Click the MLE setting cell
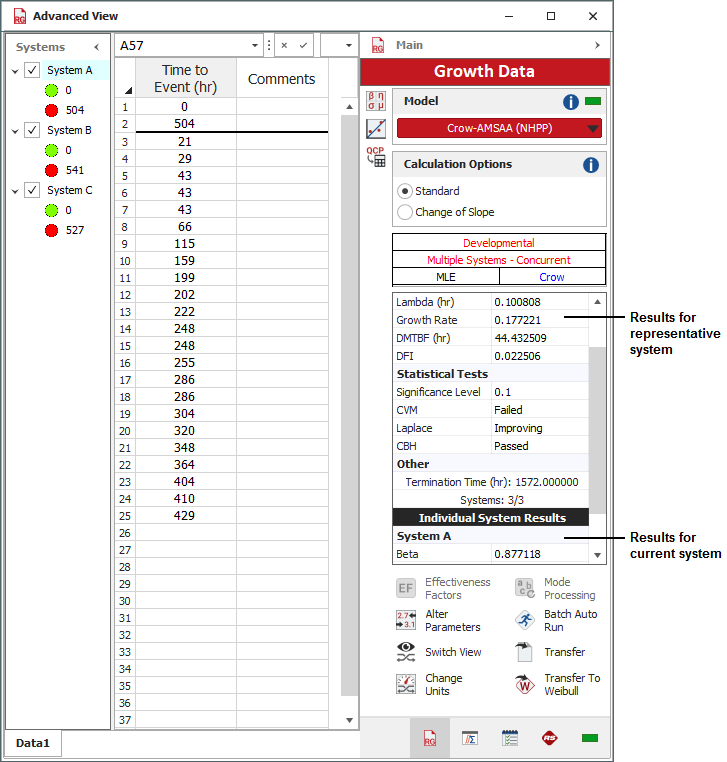 point(445,277)
